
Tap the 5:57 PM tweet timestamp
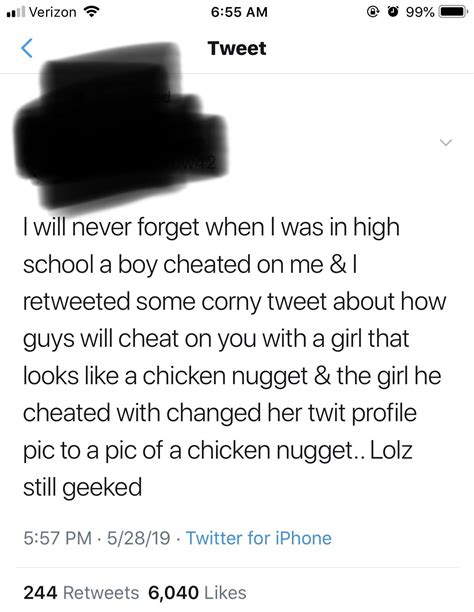point(58,538)
